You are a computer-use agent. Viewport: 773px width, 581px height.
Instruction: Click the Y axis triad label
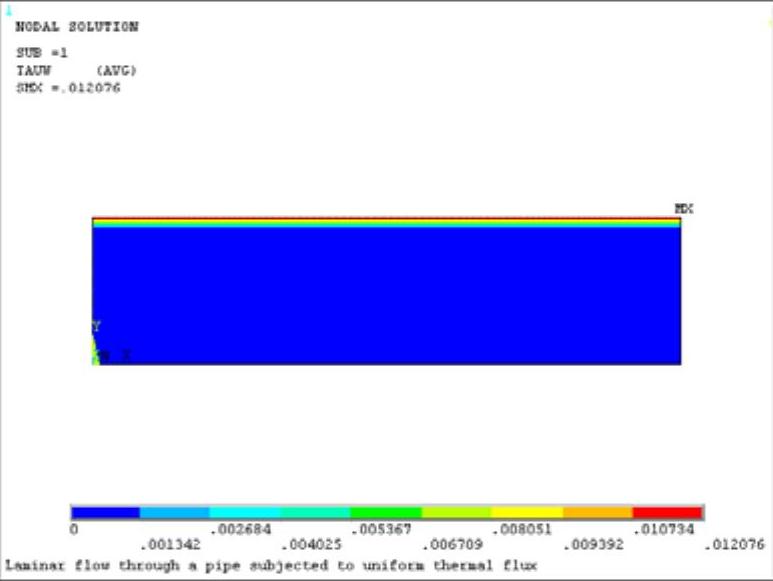[x=96, y=326]
